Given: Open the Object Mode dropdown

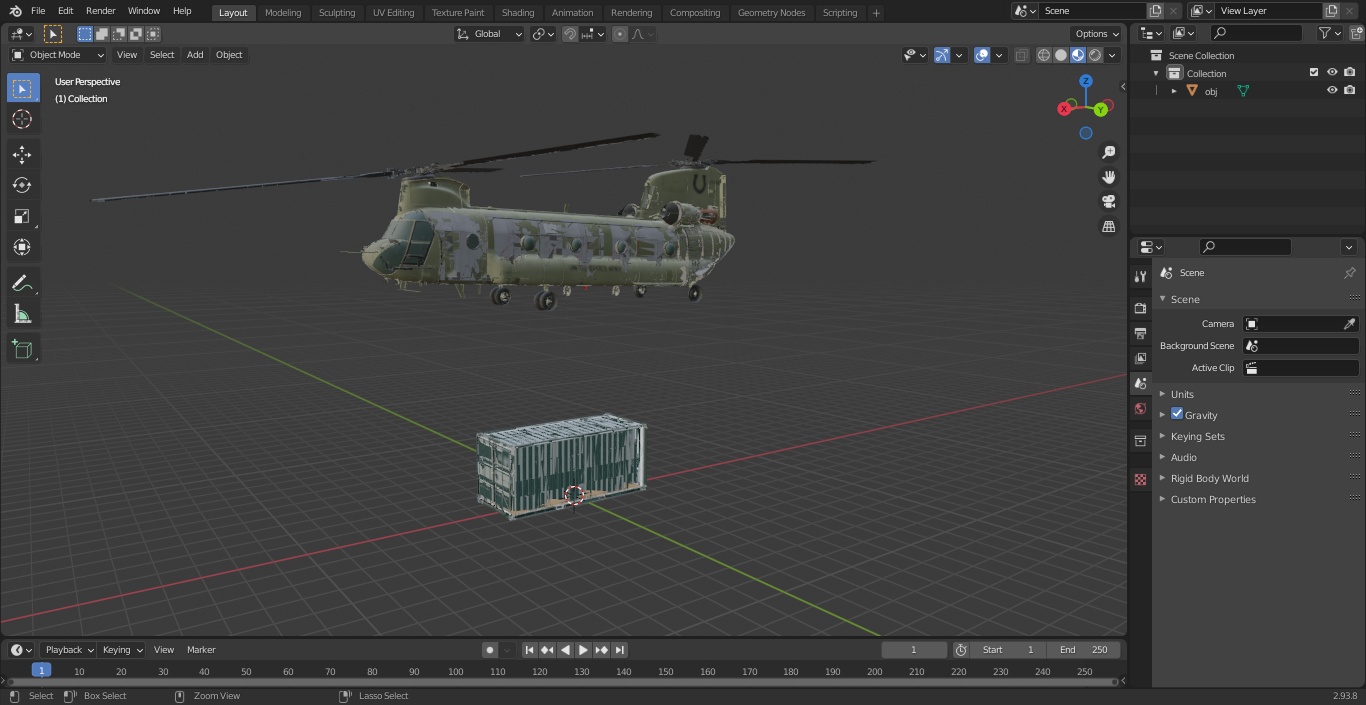Looking at the screenshot, I should coord(57,55).
